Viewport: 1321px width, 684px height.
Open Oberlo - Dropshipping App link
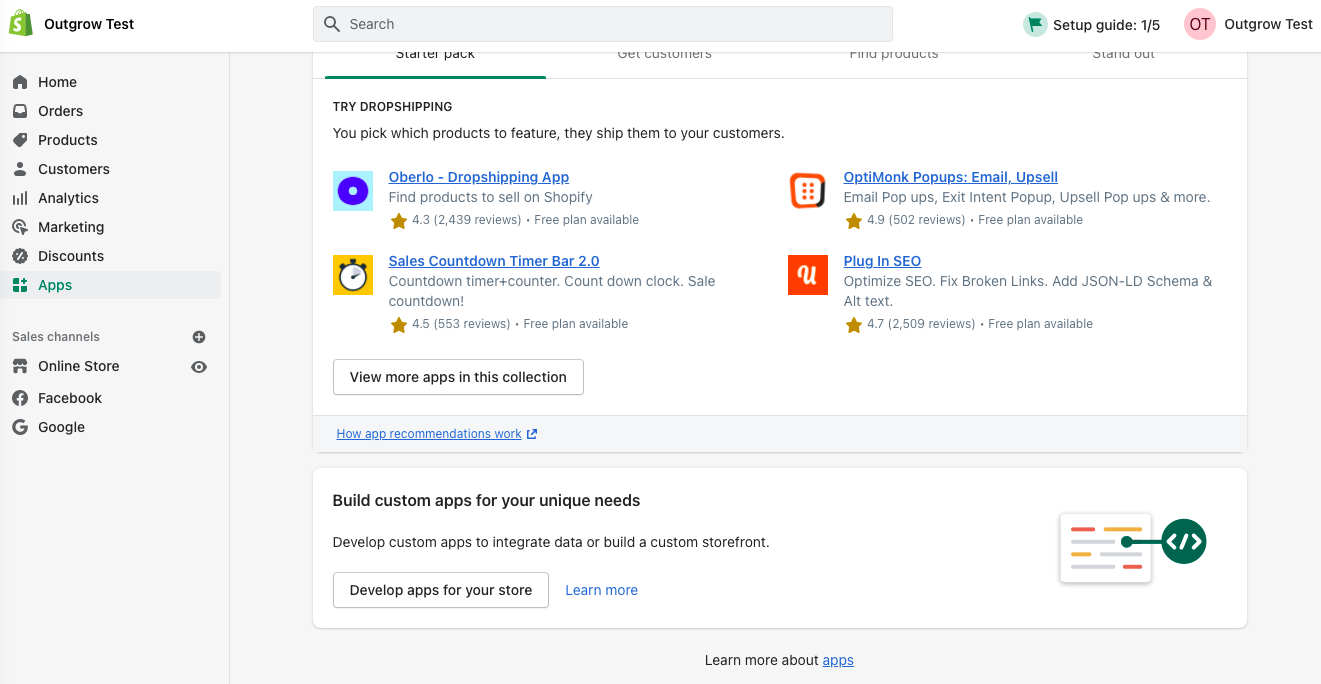479,177
